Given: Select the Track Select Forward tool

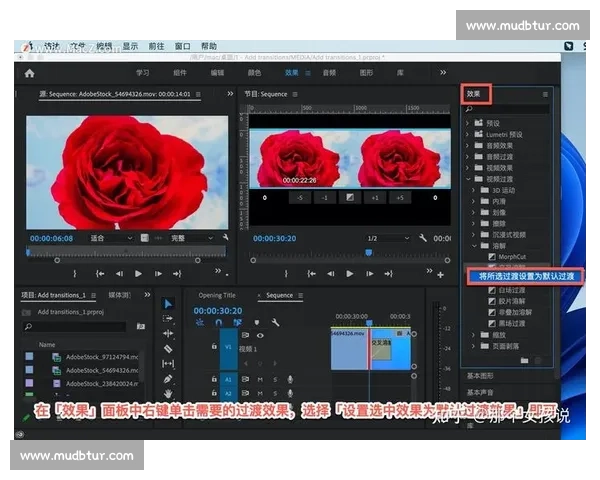Looking at the screenshot, I should (168, 318).
